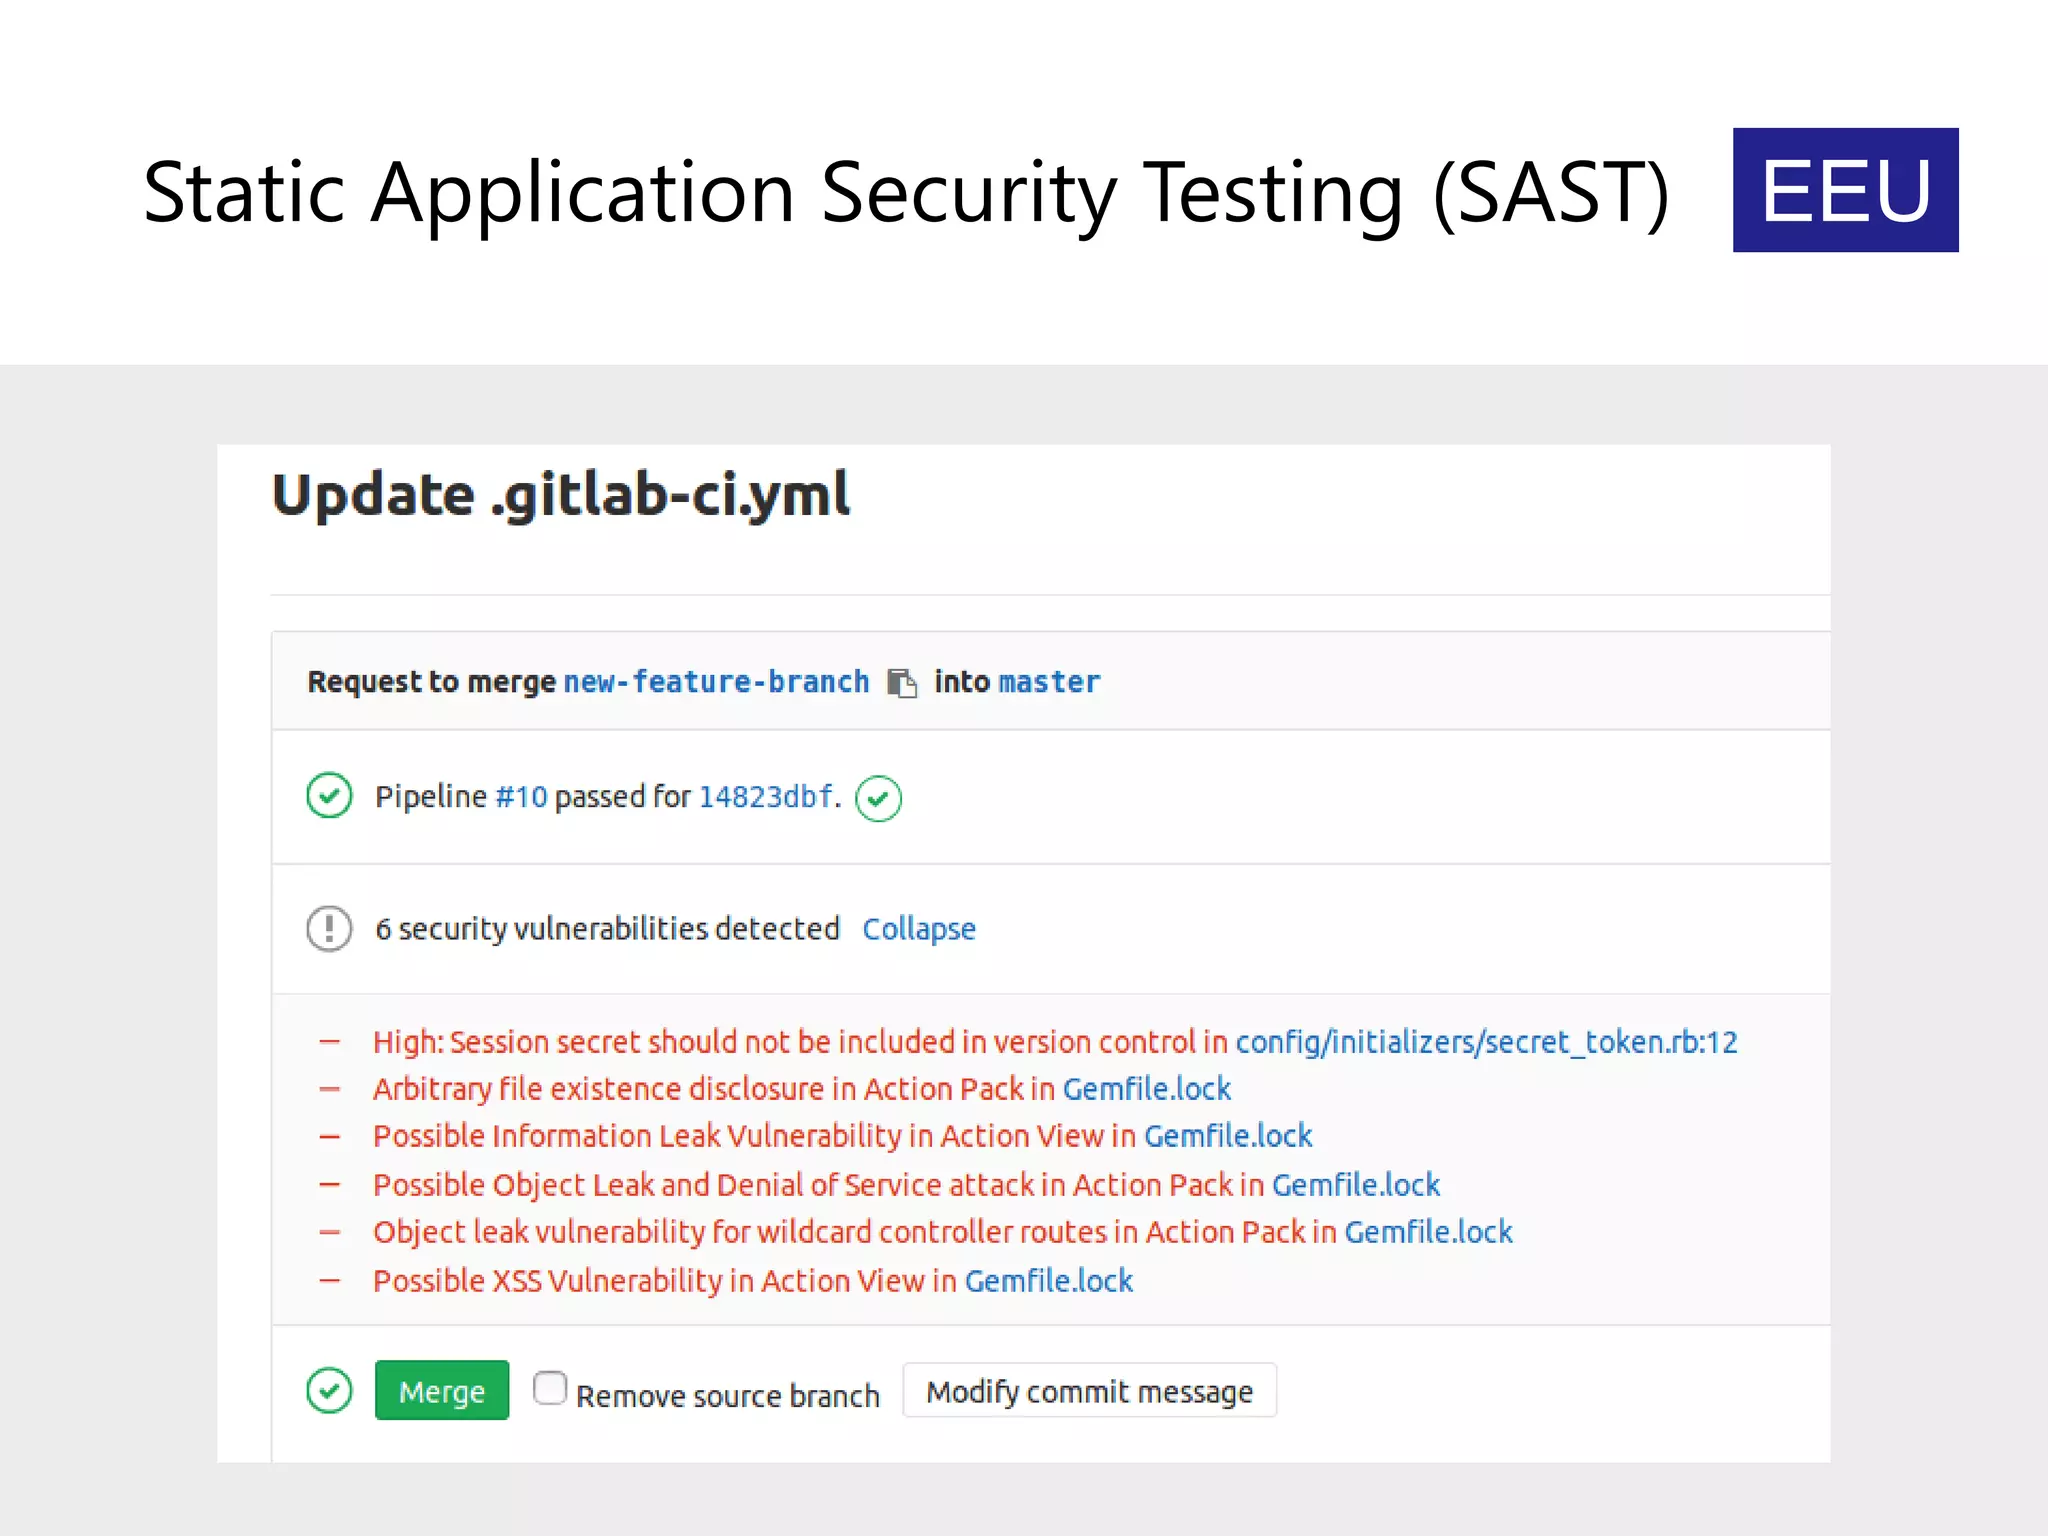Image resolution: width=2048 pixels, height=1536 pixels.
Task: Open Gemfile.lock in Possible Information Leak row
Action: tap(1228, 1136)
